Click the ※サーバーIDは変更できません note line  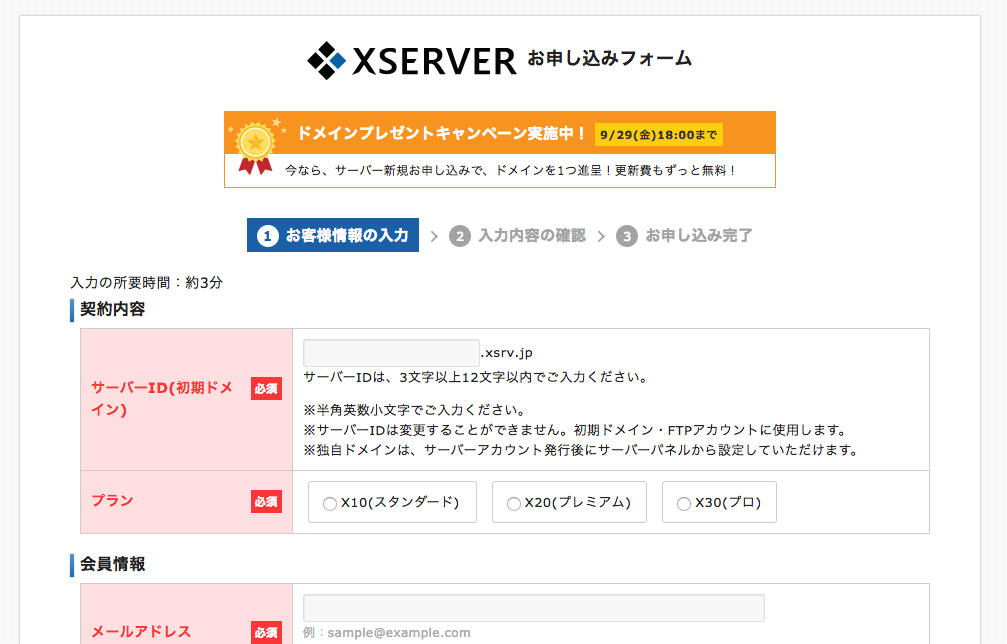coord(576,430)
